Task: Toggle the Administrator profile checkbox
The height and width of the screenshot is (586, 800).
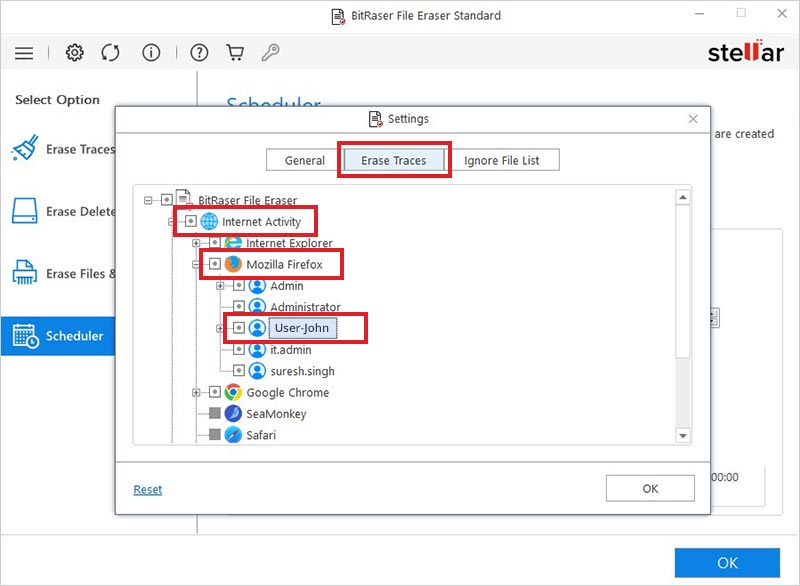Action: 239,306
